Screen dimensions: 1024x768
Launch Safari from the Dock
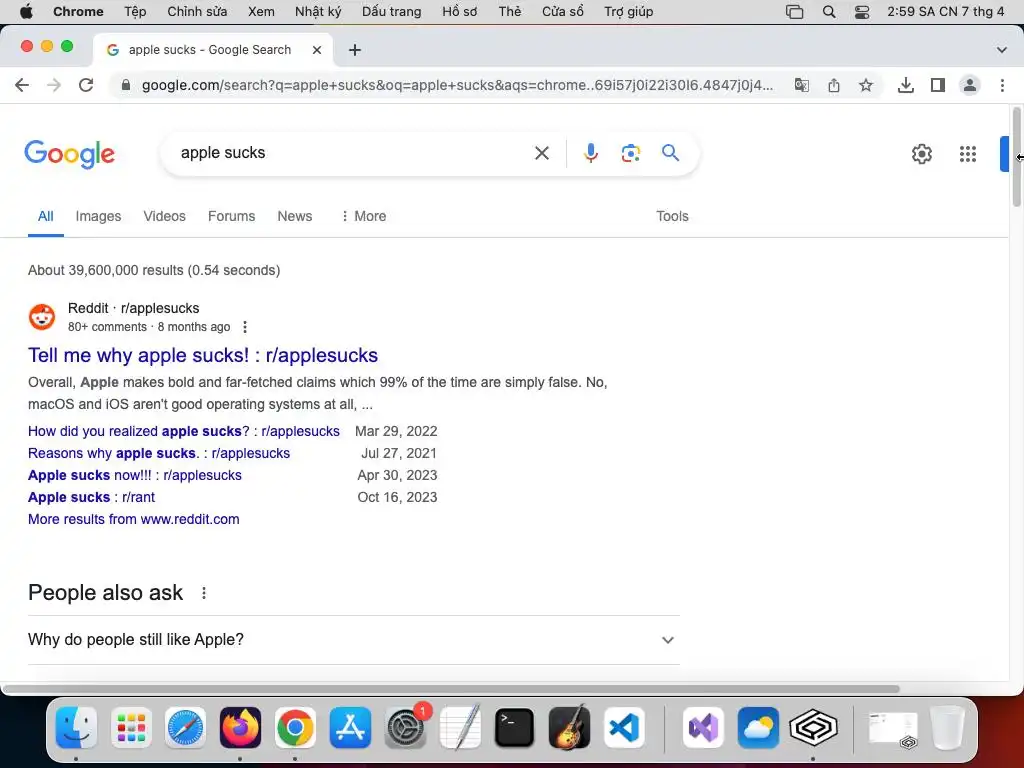point(185,727)
